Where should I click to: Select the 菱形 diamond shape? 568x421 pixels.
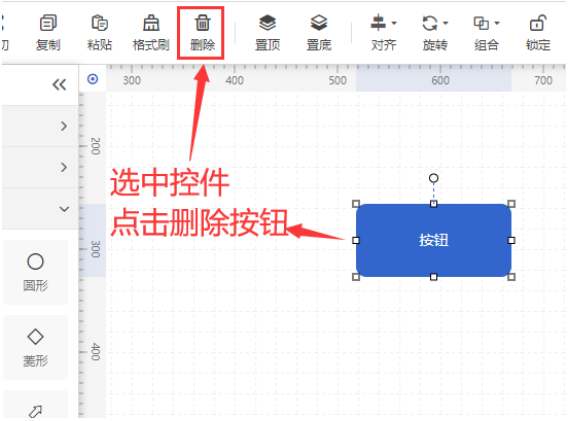pos(36,347)
